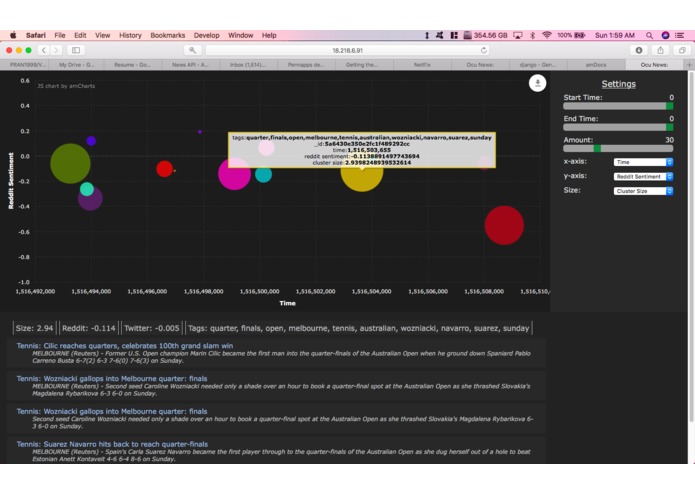Screen dimensions: 695x494
Task: Open the Apple menu
Action: (13, 35)
